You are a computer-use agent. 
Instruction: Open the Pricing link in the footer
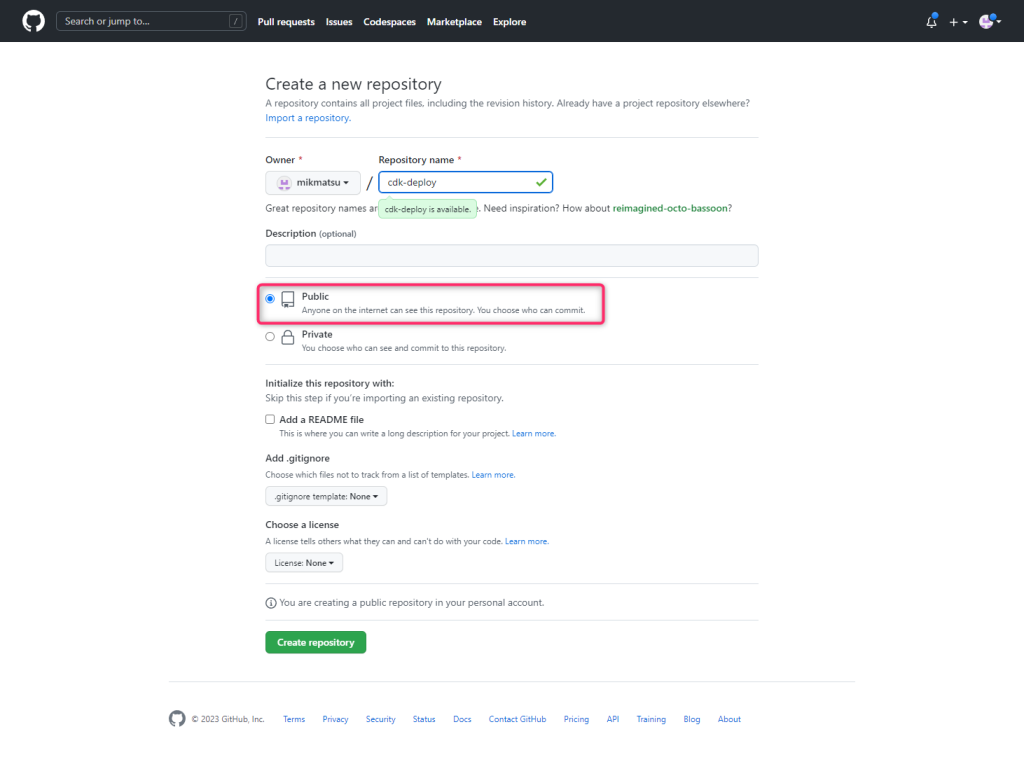(576, 719)
